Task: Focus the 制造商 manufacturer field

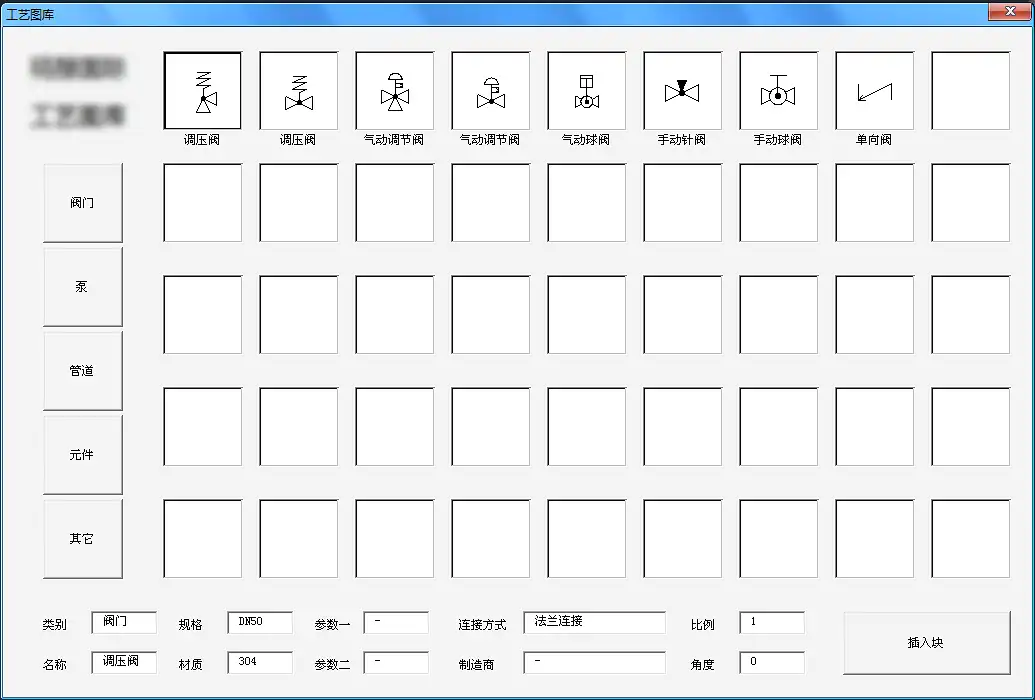Action: tap(594, 663)
